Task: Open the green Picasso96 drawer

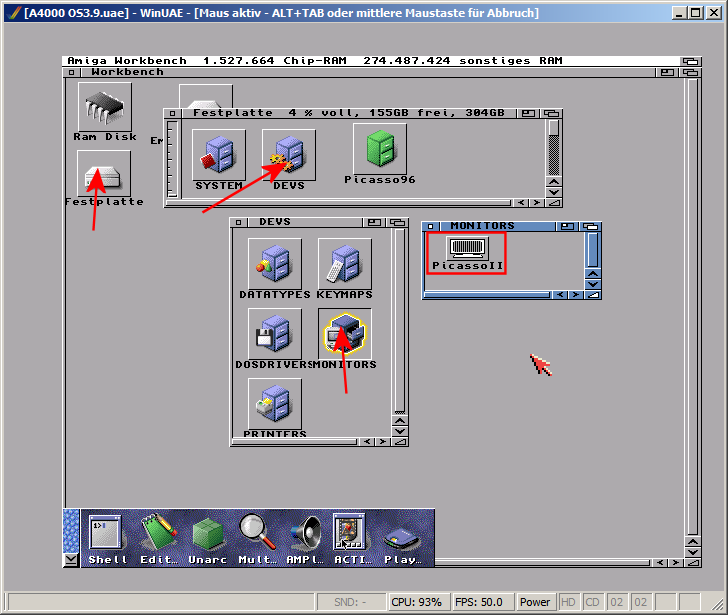Action: 380,149
